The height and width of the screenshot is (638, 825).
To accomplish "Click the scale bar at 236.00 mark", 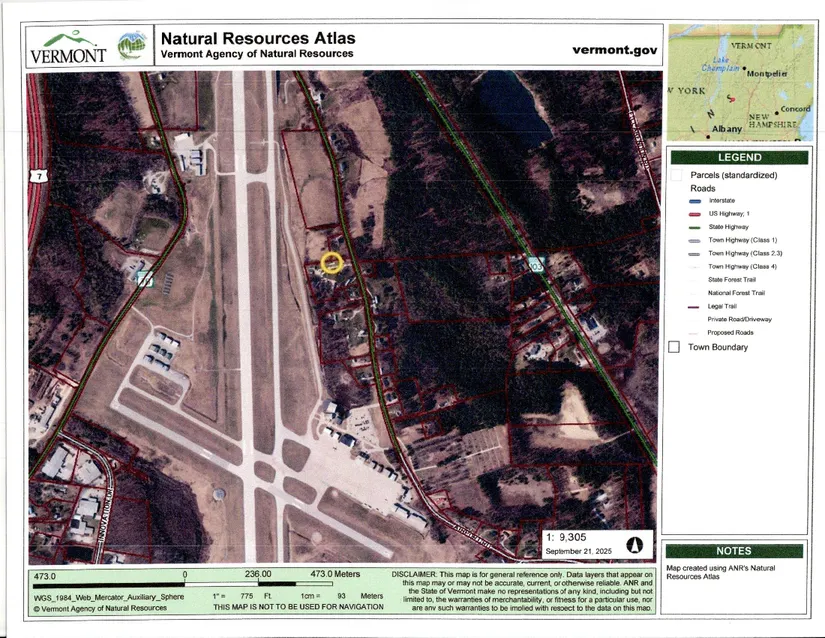I will point(258,575).
